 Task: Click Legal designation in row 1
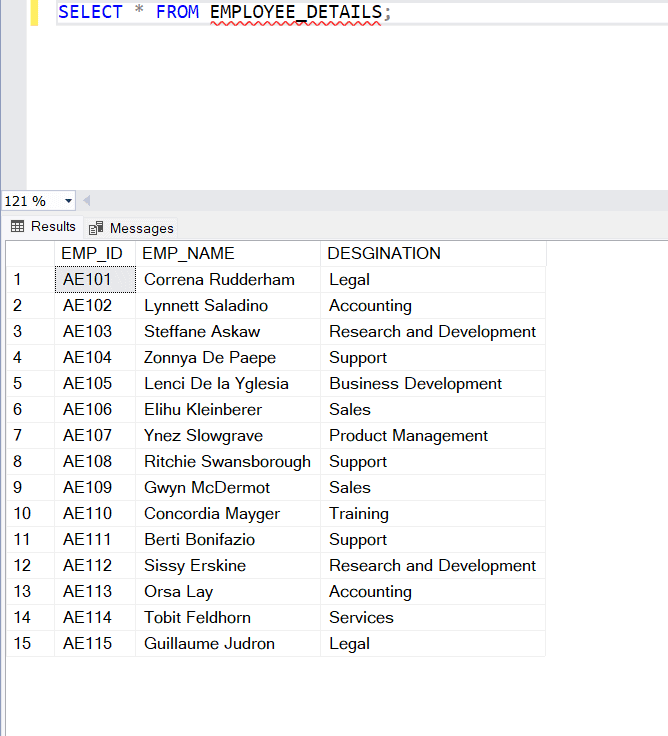(x=433, y=280)
